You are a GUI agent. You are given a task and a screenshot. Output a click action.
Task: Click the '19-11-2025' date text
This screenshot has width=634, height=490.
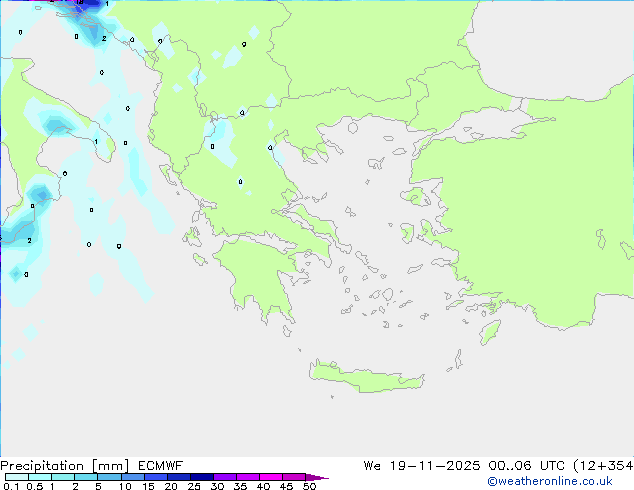435,466
